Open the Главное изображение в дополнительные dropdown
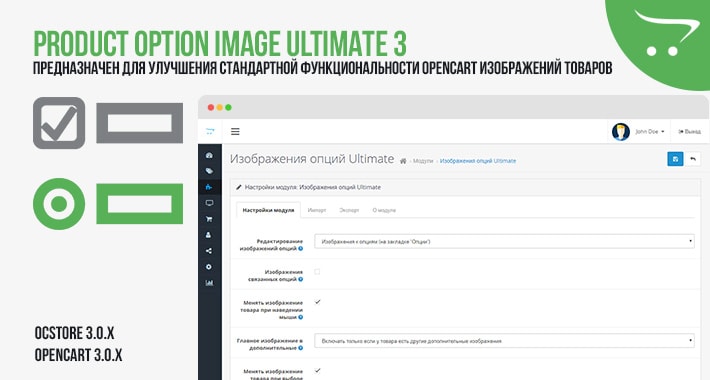The height and width of the screenshot is (380, 710). click(x=504, y=341)
